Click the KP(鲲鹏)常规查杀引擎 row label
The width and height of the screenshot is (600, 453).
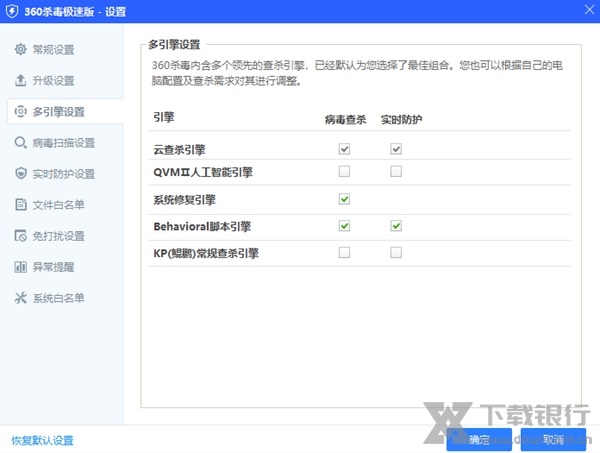pos(206,253)
